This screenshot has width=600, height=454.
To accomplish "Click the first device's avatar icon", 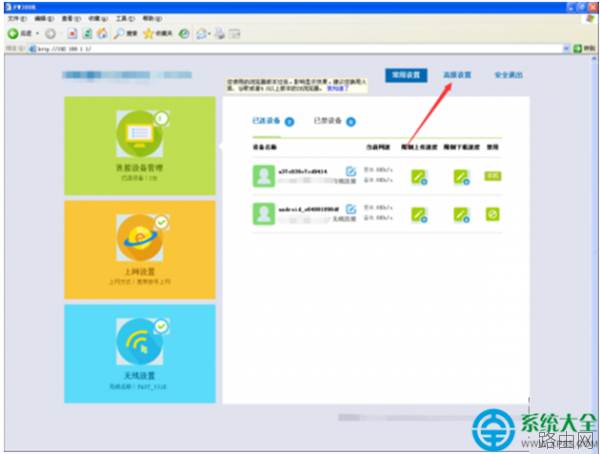I will pos(264,176).
